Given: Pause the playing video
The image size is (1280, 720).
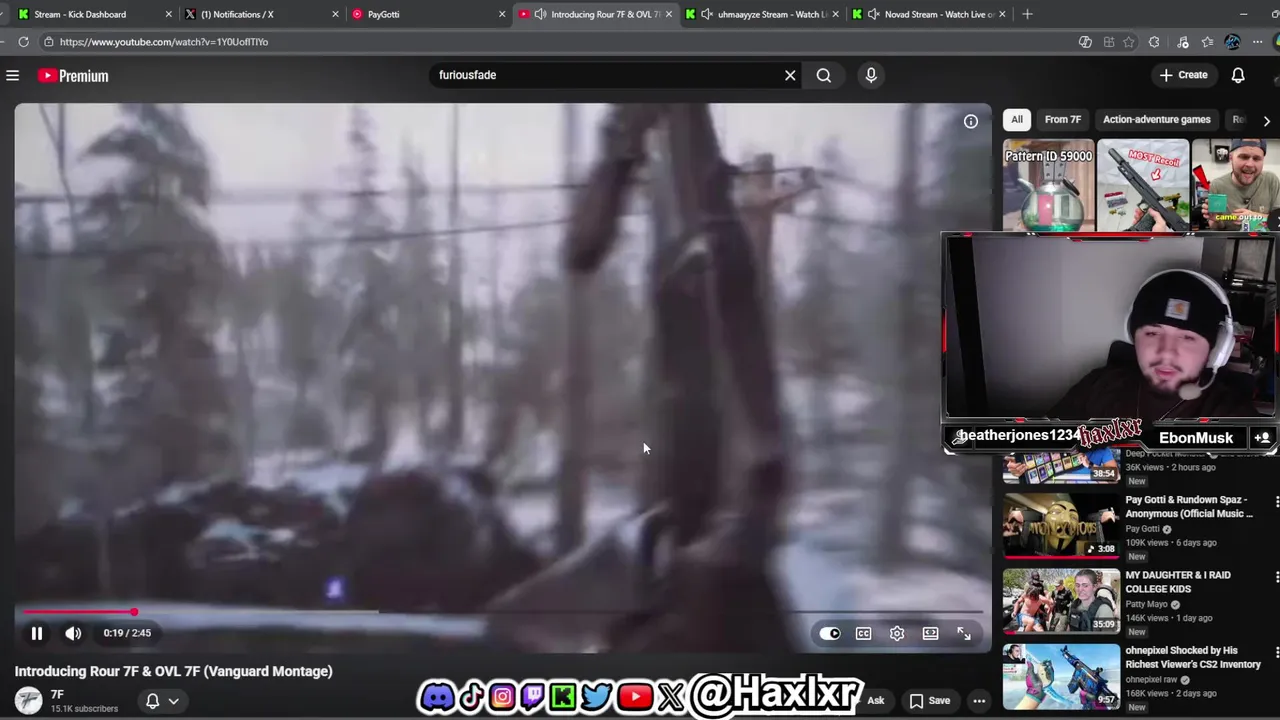Looking at the screenshot, I should tap(37, 633).
